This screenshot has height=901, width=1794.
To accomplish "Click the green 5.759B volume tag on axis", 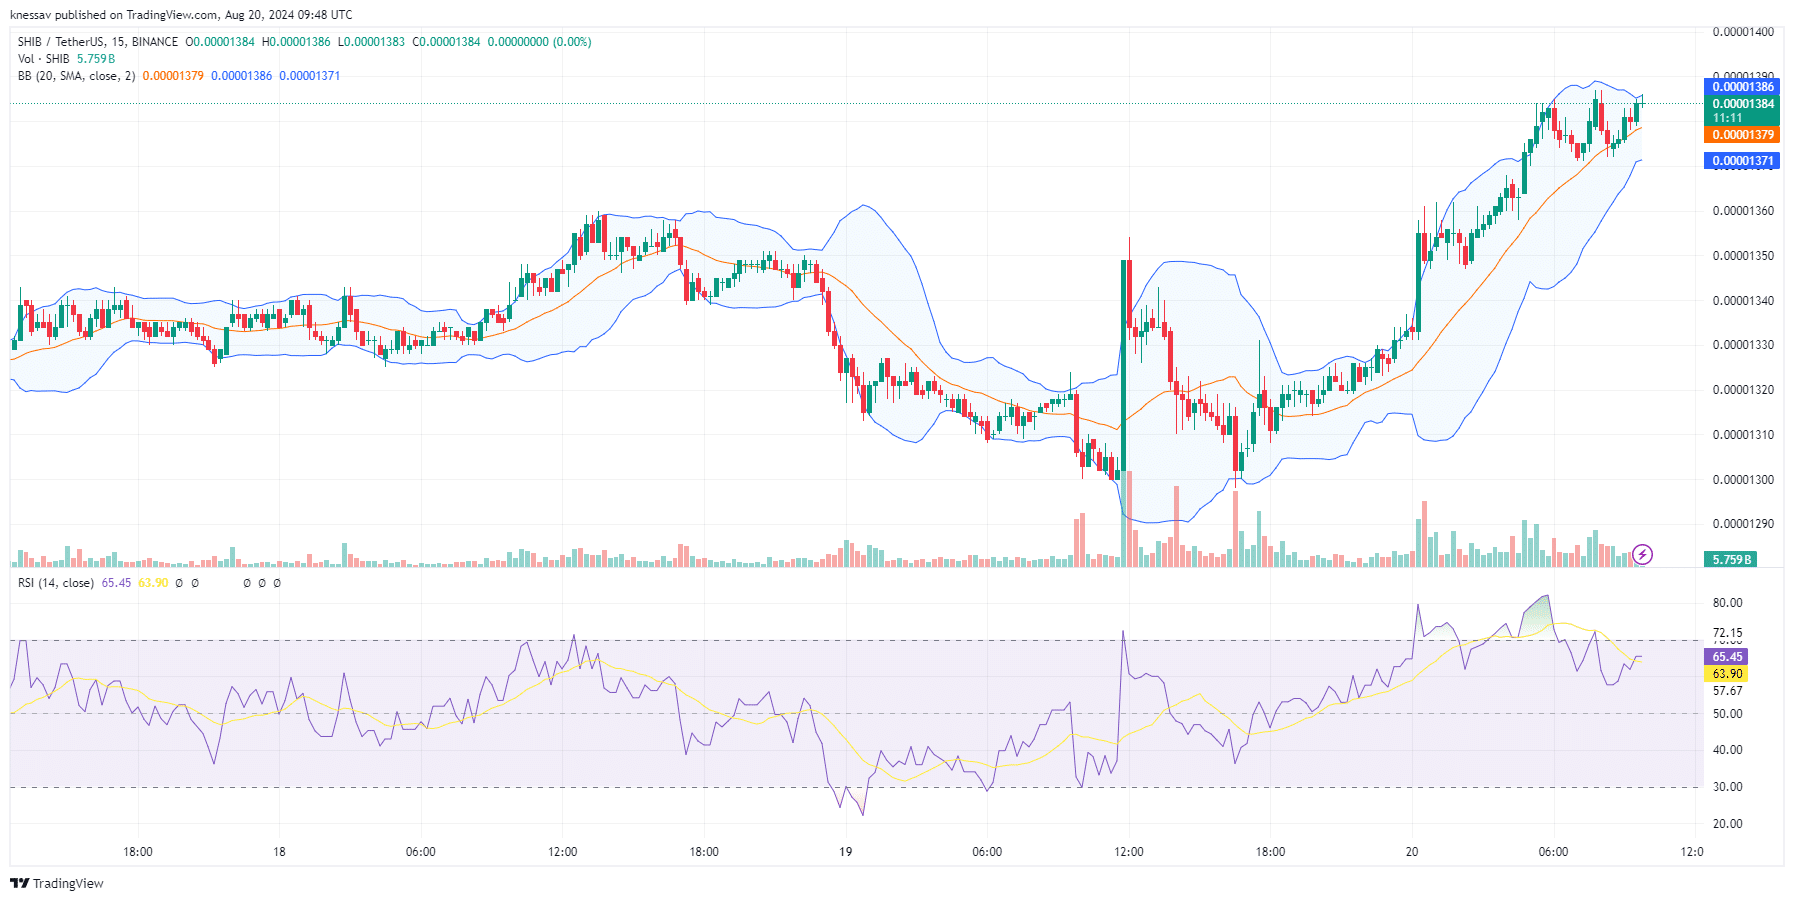I will (x=1730, y=560).
